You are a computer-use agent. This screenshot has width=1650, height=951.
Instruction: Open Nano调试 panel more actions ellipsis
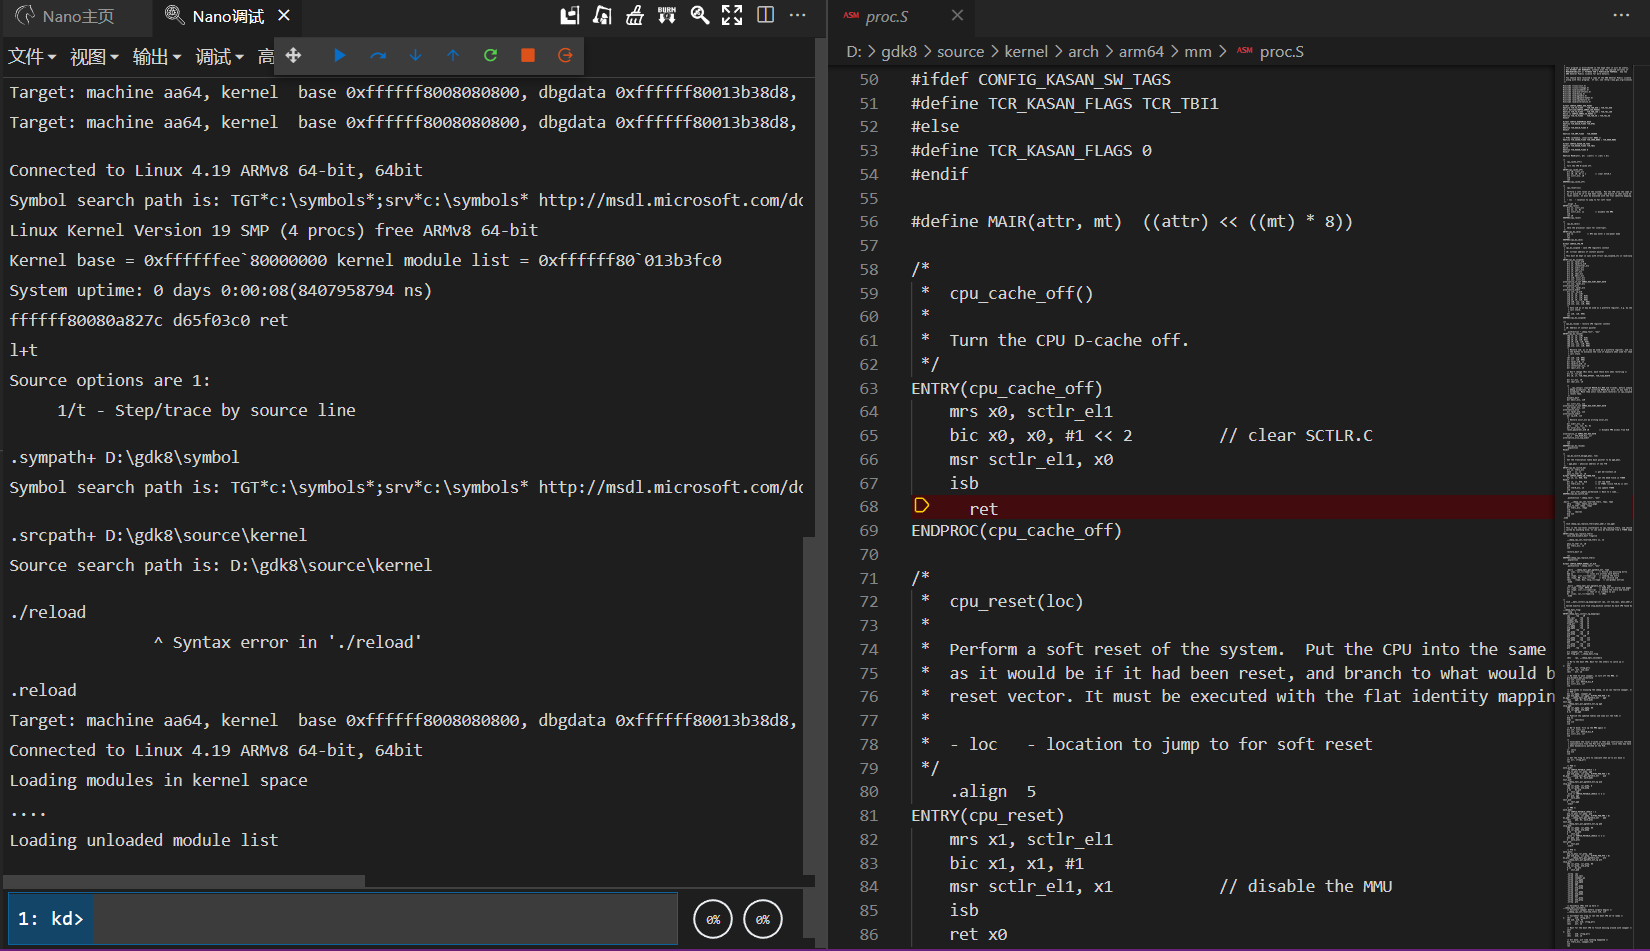797,15
